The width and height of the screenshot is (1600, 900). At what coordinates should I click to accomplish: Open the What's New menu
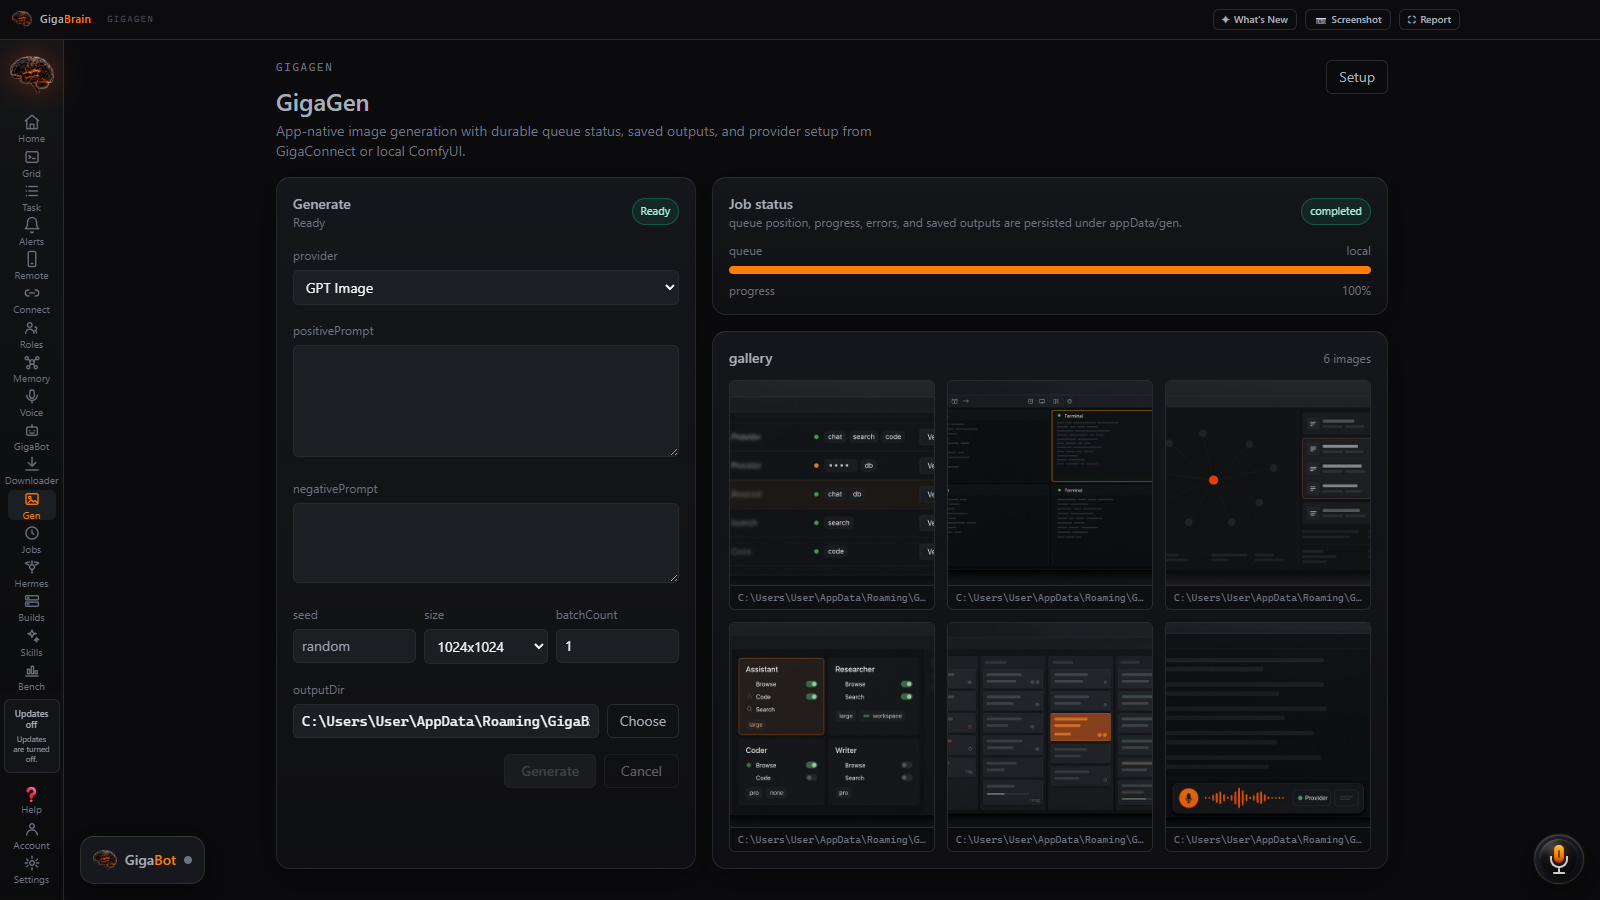tap(1255, 20)
